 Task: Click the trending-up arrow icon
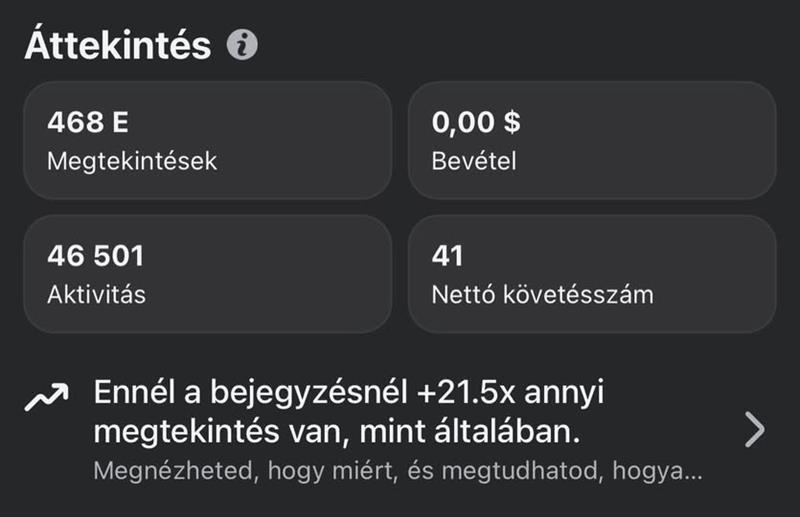(x=47, y=399)
